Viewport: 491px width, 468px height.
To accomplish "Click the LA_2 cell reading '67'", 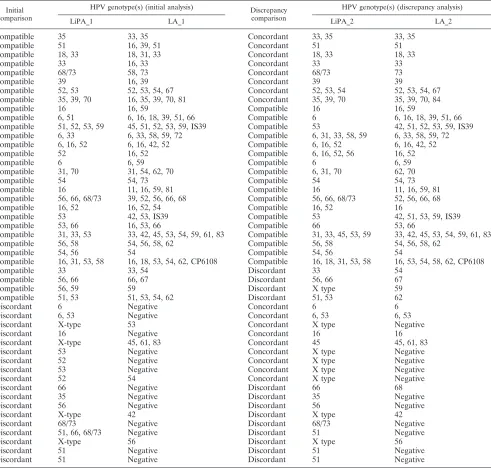I will click(398, 280).
